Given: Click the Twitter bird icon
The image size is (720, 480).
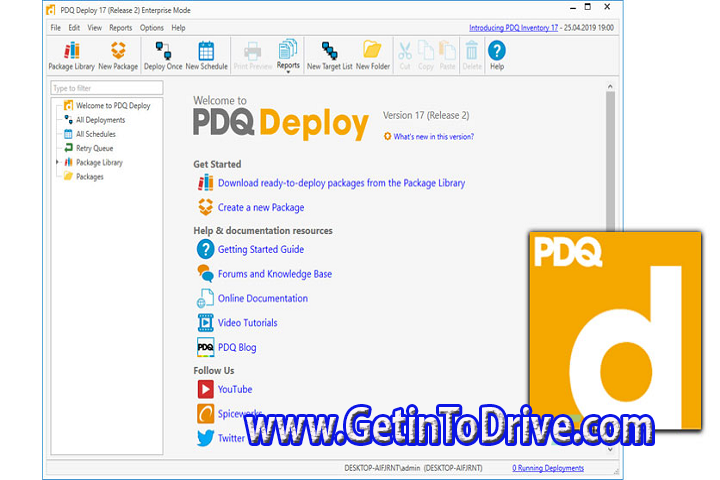Looking at the screenshot, I should 205,437.
